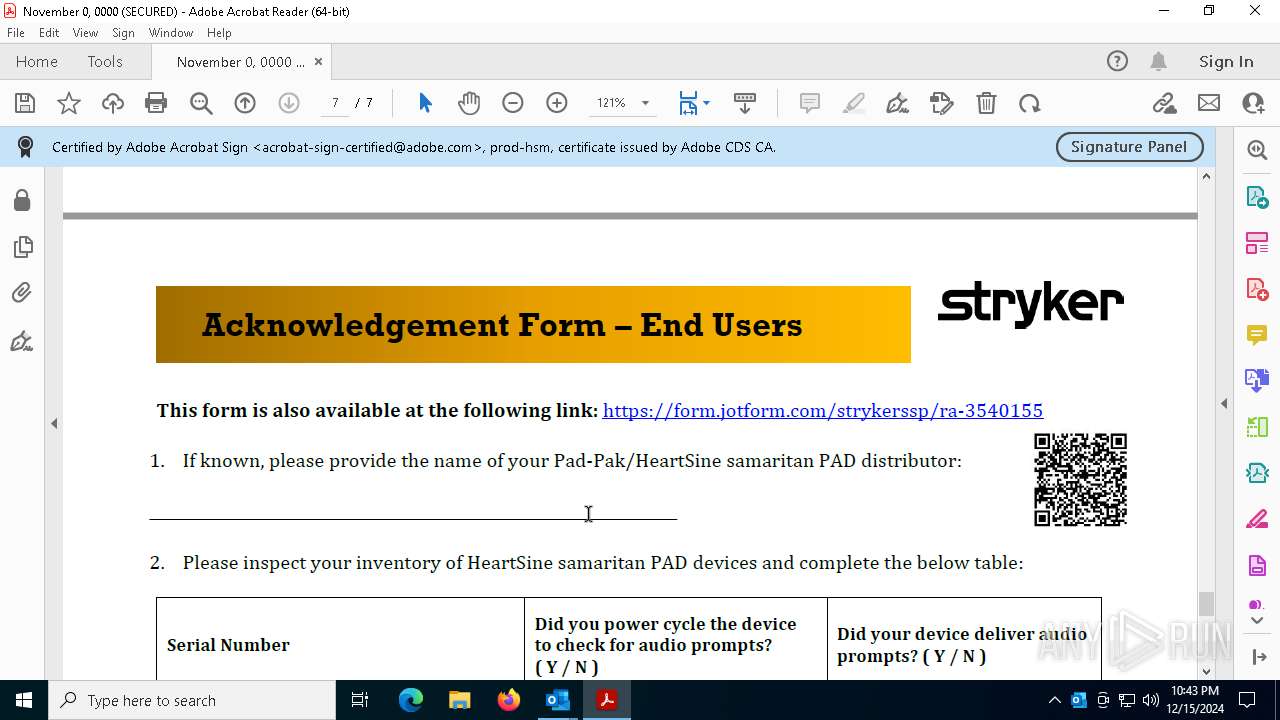Click the share with others person icon
Image resolution: width=1280 pixels, height=720 pixels.
1253,103
